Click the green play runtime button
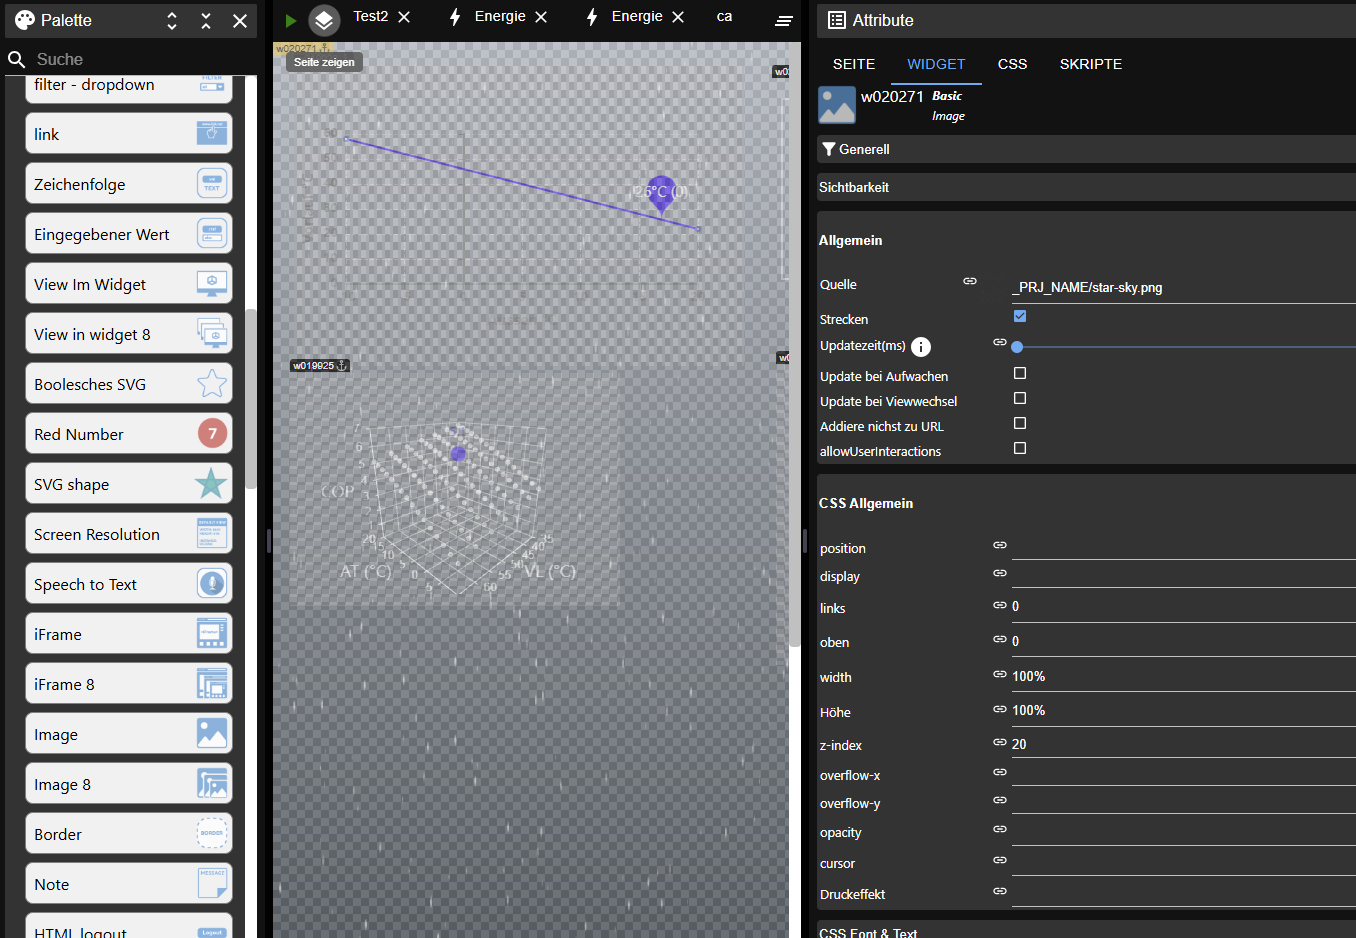The width and height of the screenshot is (1356, 938). click(x=290, y=20)
